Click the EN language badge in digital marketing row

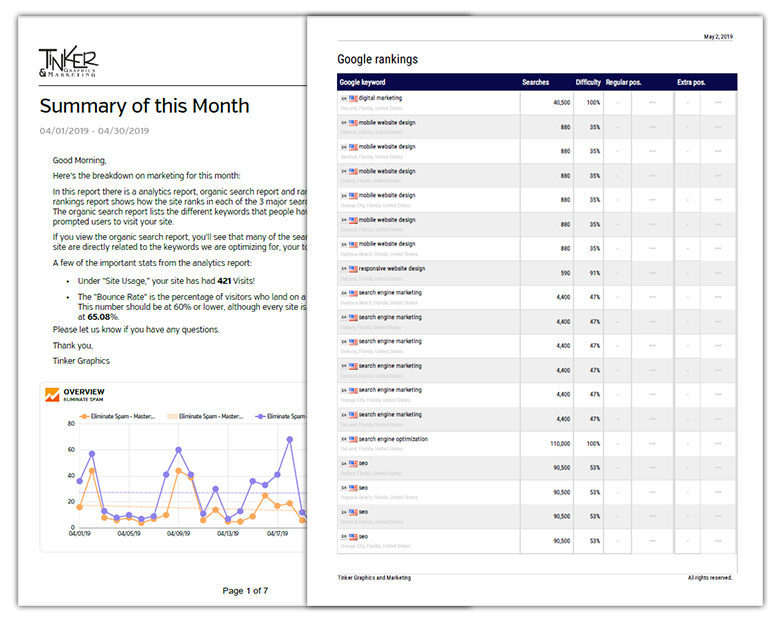pos(344,98)
